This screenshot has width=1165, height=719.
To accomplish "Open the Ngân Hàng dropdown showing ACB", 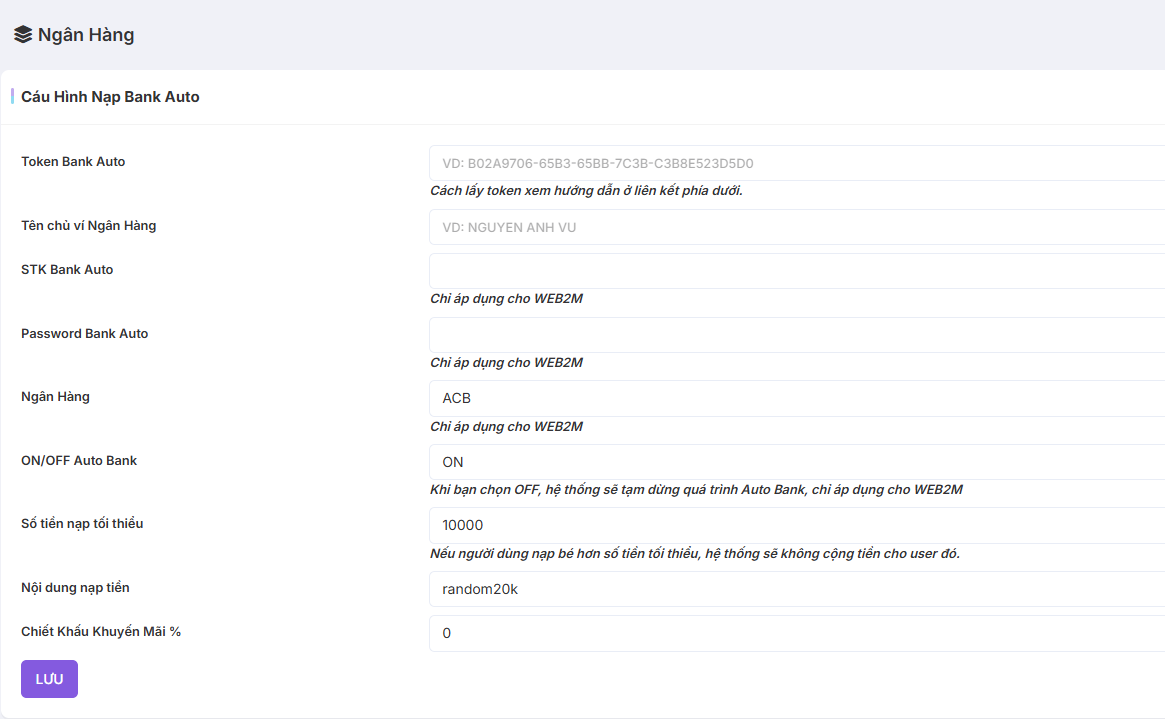I will [x=796, y=398].
